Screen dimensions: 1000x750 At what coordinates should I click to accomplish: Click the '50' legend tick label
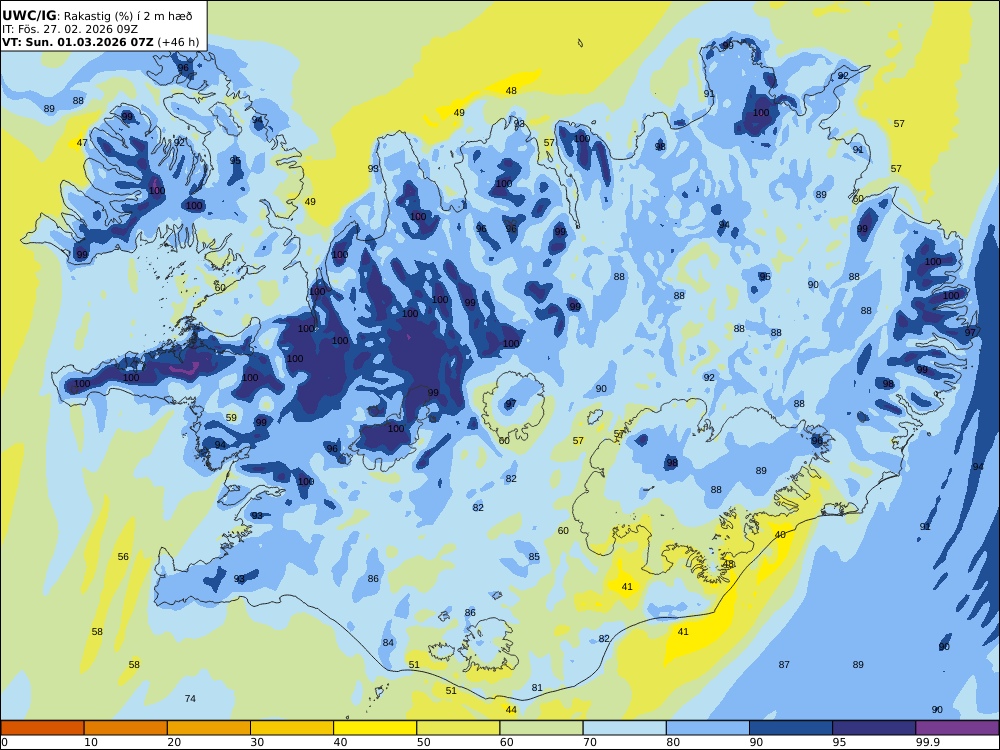[423, 742]
